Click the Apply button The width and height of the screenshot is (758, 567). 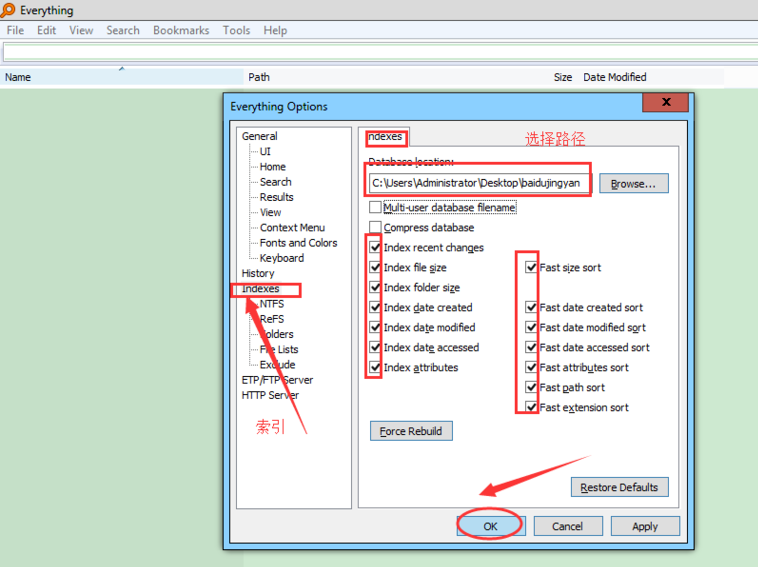coord(645,526)
